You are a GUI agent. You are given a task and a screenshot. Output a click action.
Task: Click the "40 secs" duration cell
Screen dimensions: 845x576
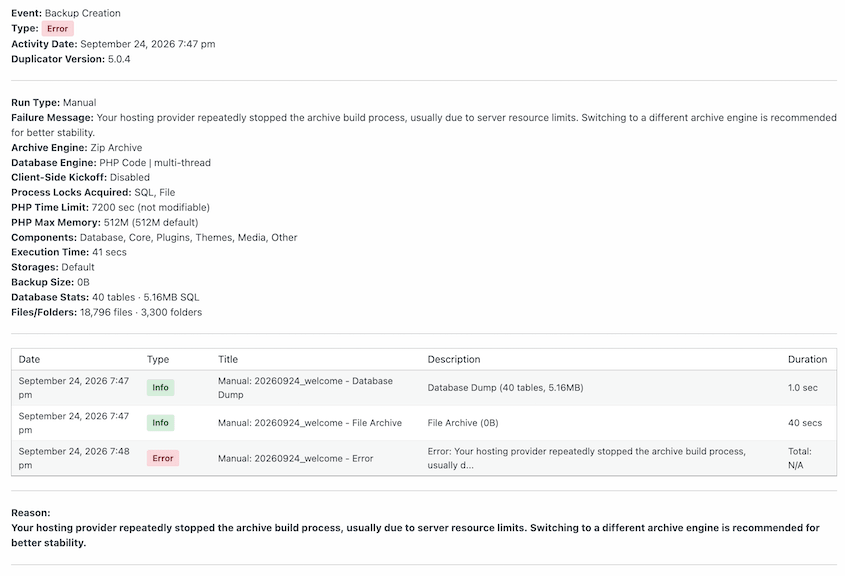coord(805,423)
